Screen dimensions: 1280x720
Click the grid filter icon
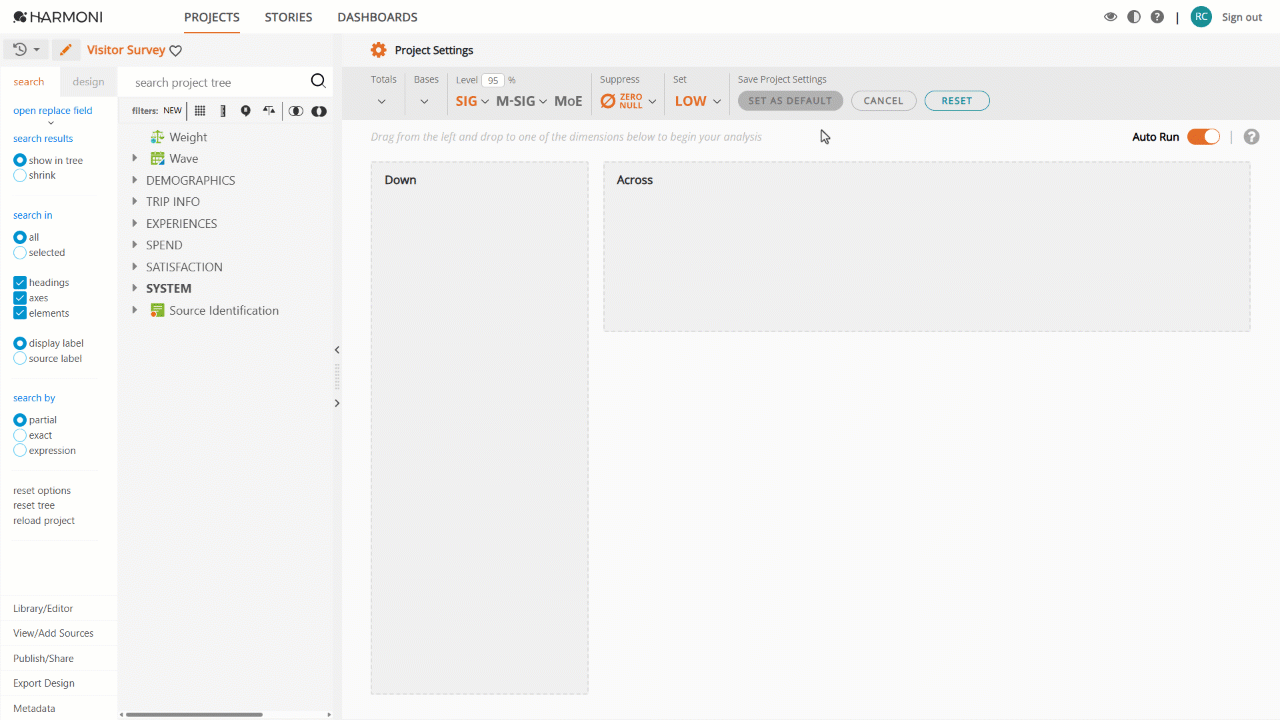click(x=200, y=111)
